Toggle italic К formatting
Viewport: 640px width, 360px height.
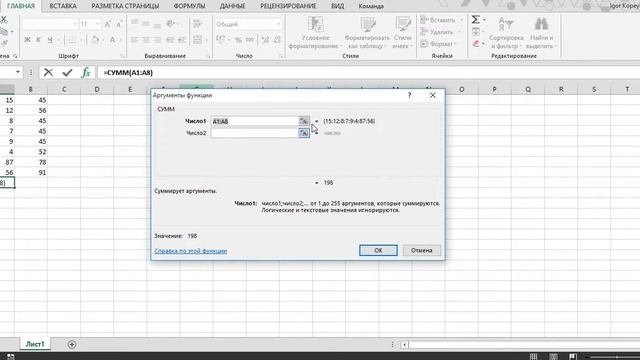click(38, 40)
